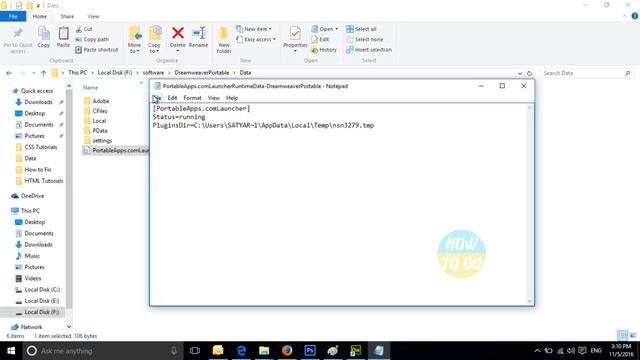
Task: Open Easy access dropdown
Action: 256,39
